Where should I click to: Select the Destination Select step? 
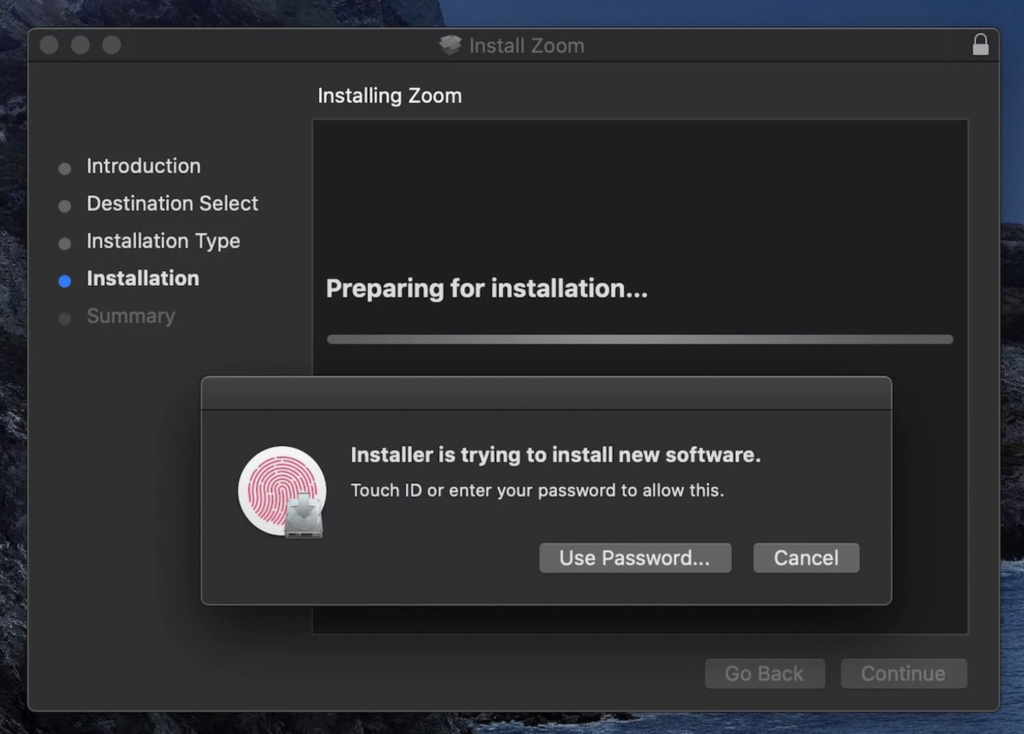(172, 204)
